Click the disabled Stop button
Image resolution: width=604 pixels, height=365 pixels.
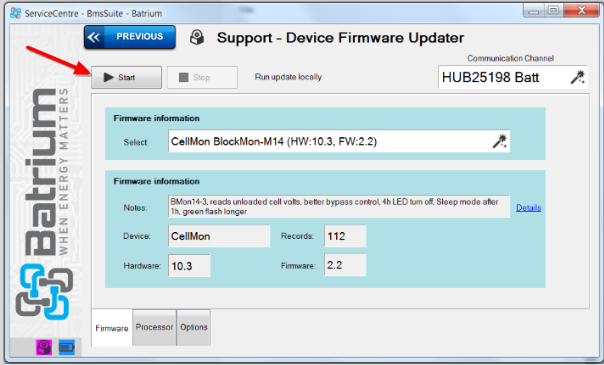202,77
